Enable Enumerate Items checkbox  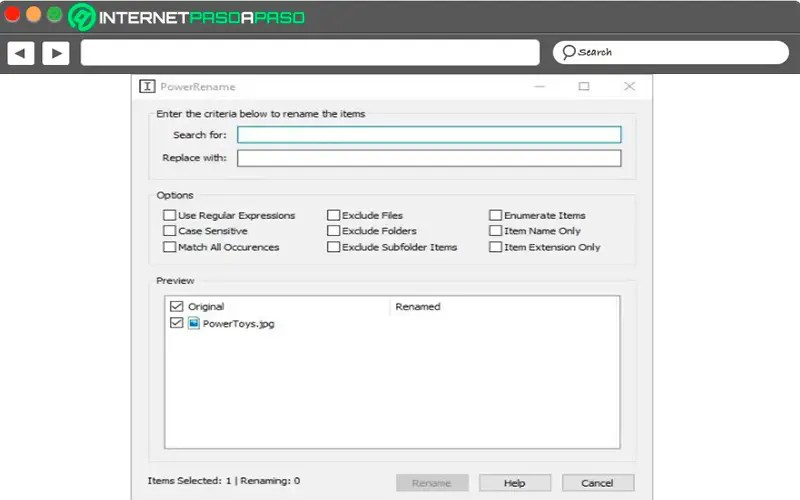495,215
